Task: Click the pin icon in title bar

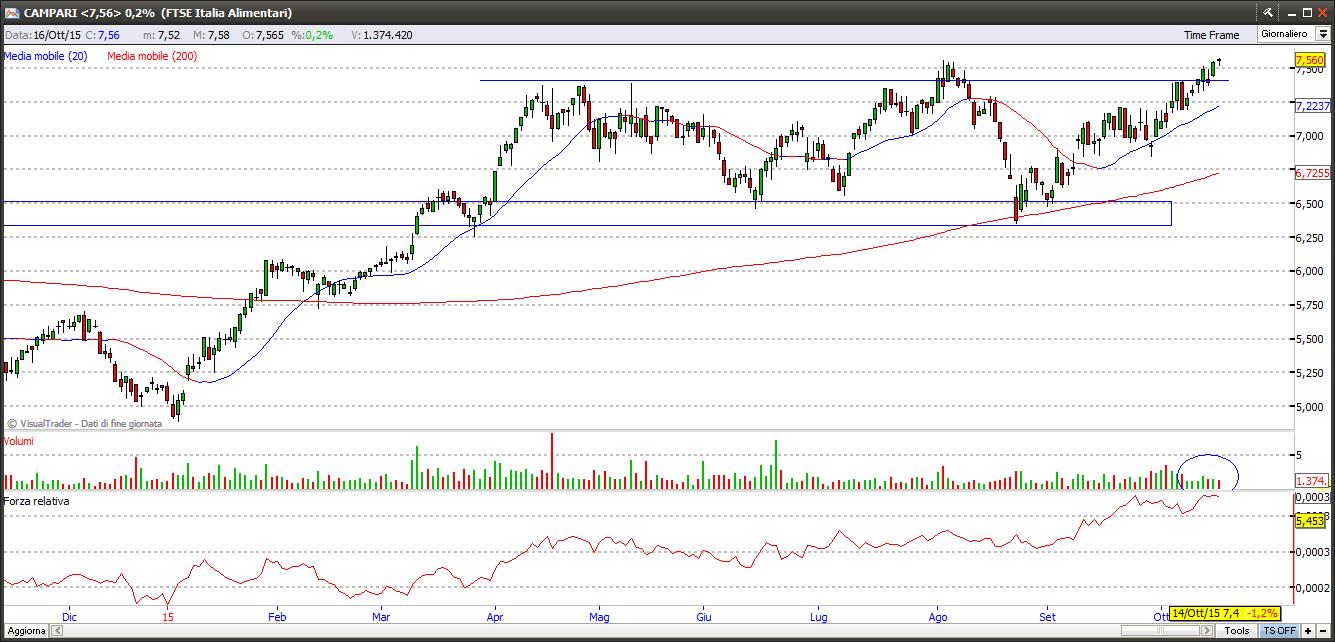Action: (x=1268, y=12)
